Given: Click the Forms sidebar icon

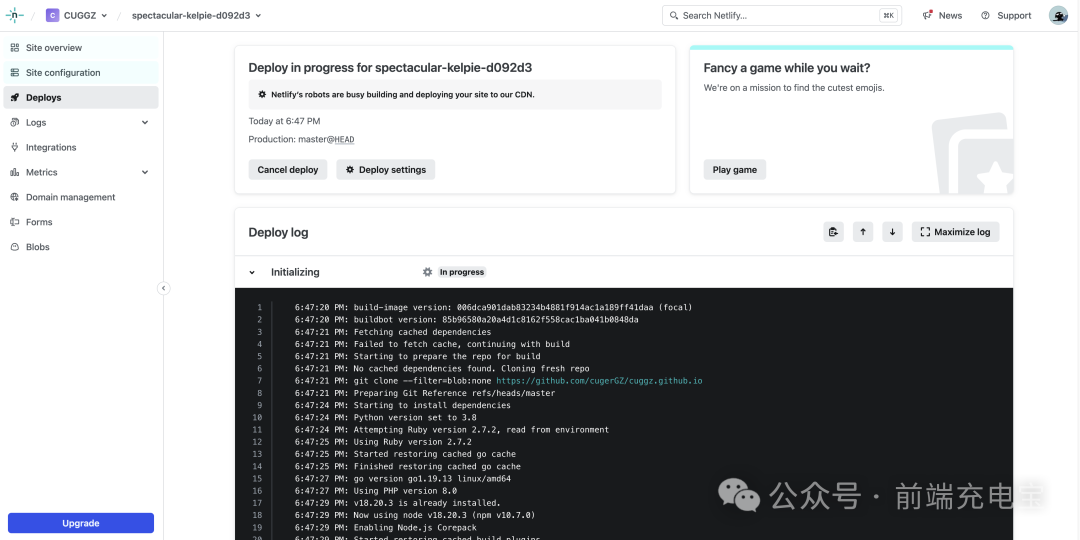Looking at the screenshot, I should point(14,222).
